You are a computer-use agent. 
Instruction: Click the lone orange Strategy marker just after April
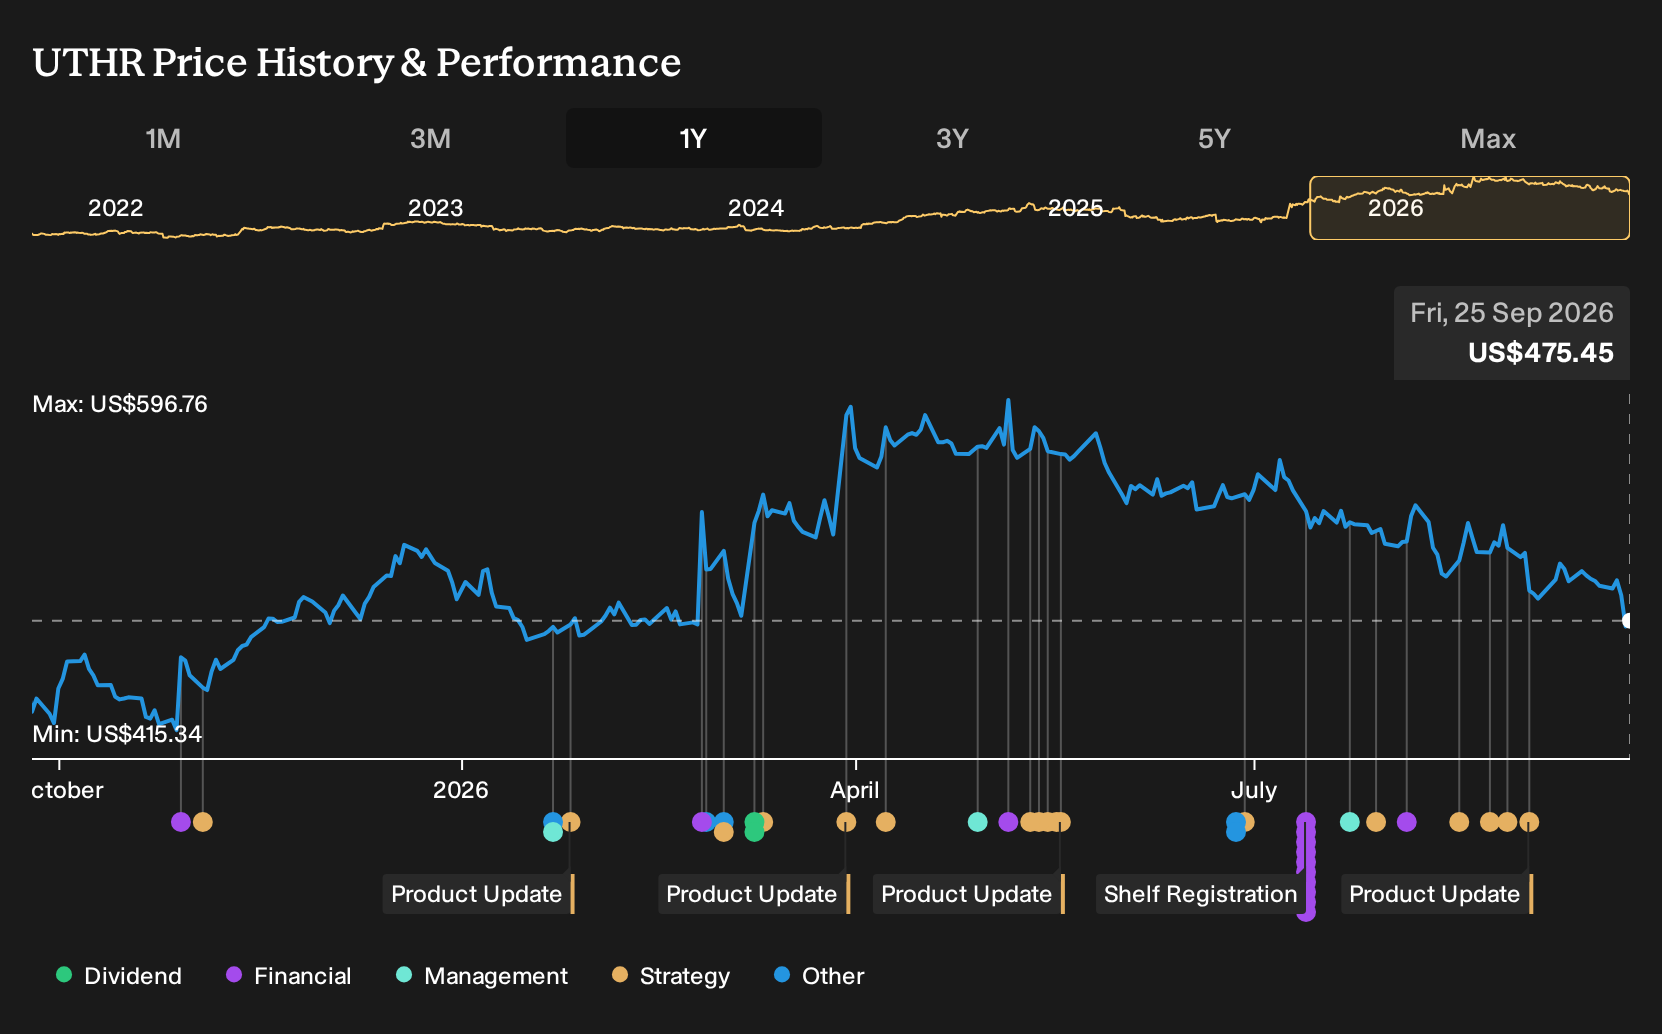pos(886,822)
